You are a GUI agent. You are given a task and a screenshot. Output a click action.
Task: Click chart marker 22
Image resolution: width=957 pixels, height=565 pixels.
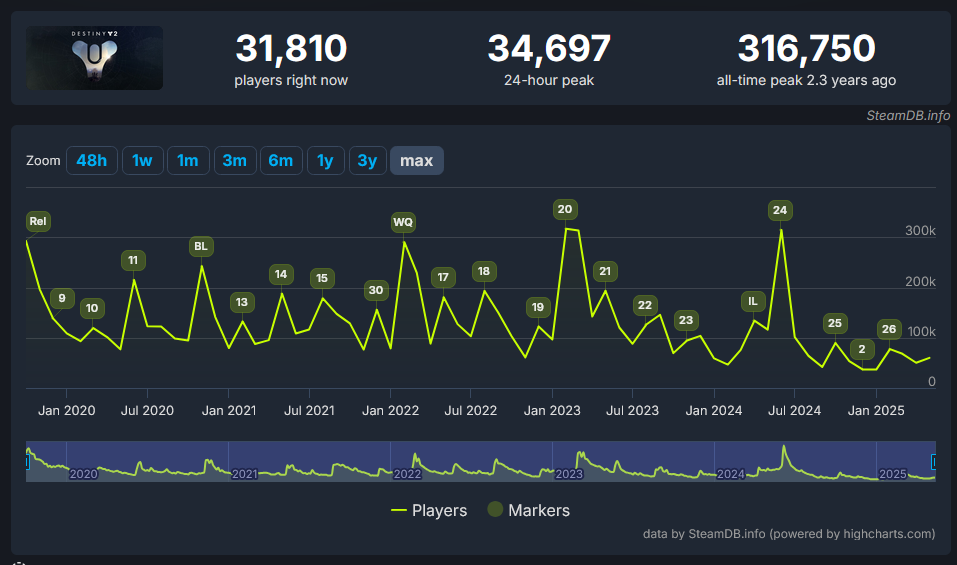click(x=645, y=306)
